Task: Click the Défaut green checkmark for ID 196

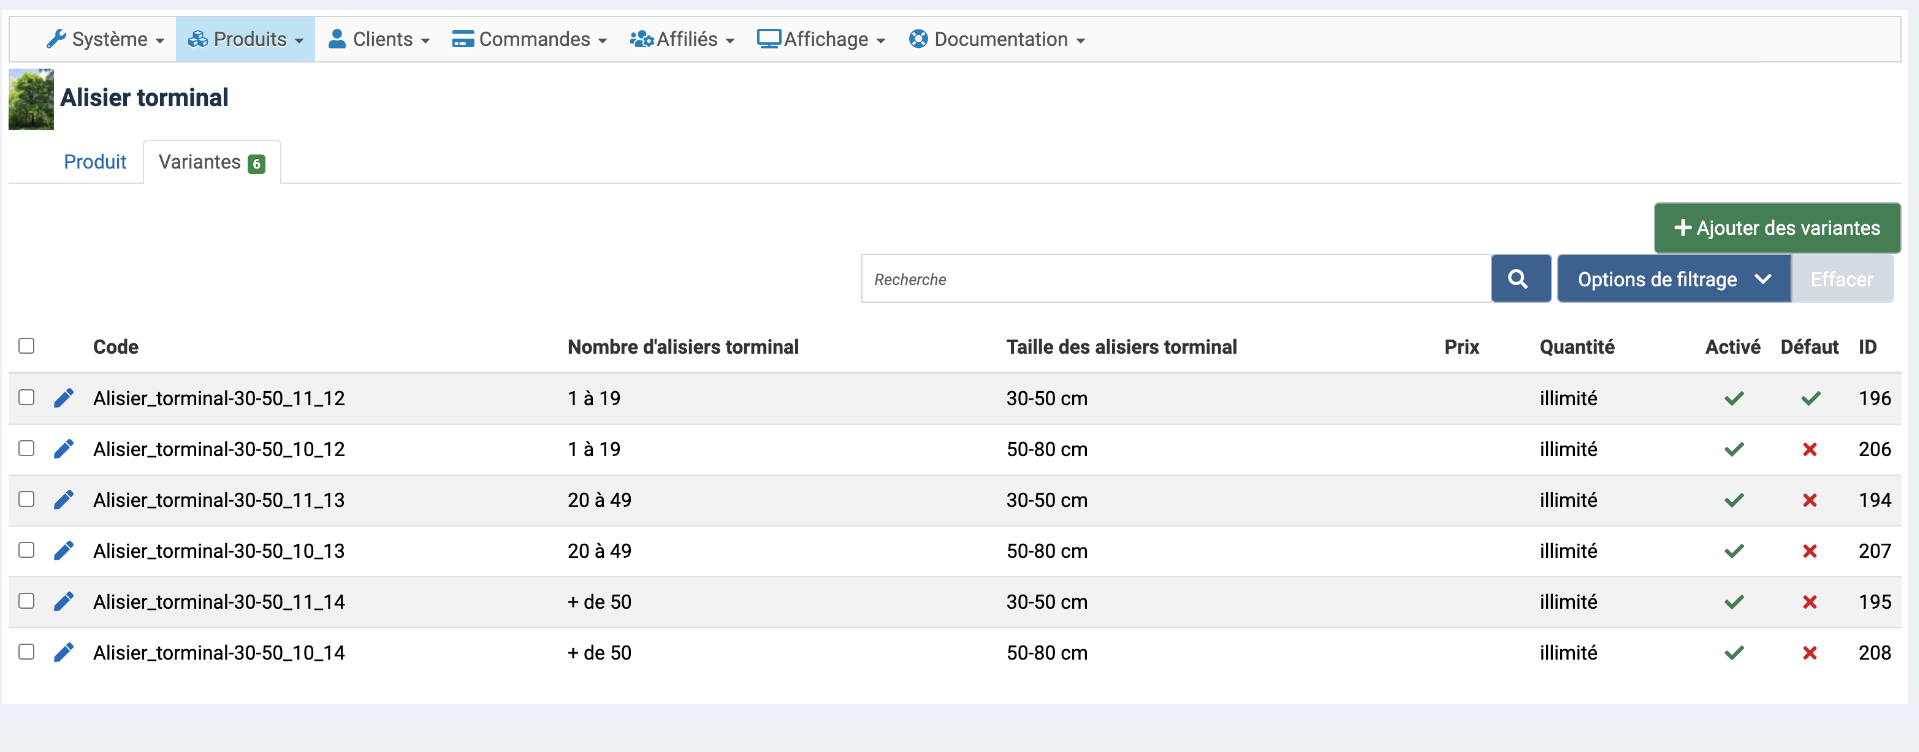Action: click(1810, 398)
